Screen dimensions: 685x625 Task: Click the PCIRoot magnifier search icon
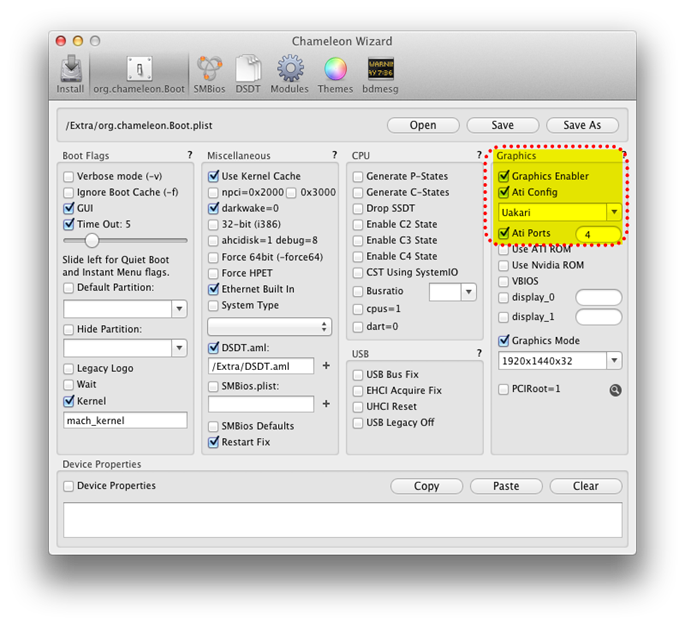coord(615,390)
